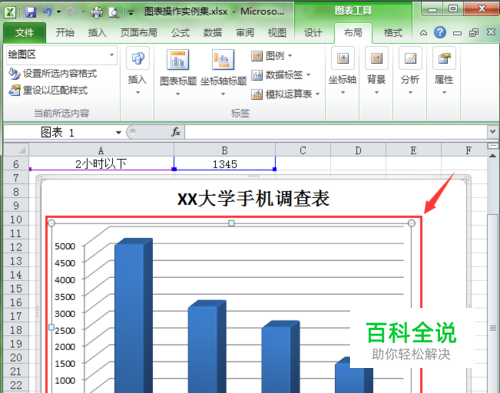The width and height of the screenshot is (500, 393).
Task: Select column B header
Action: coord(225,150)
